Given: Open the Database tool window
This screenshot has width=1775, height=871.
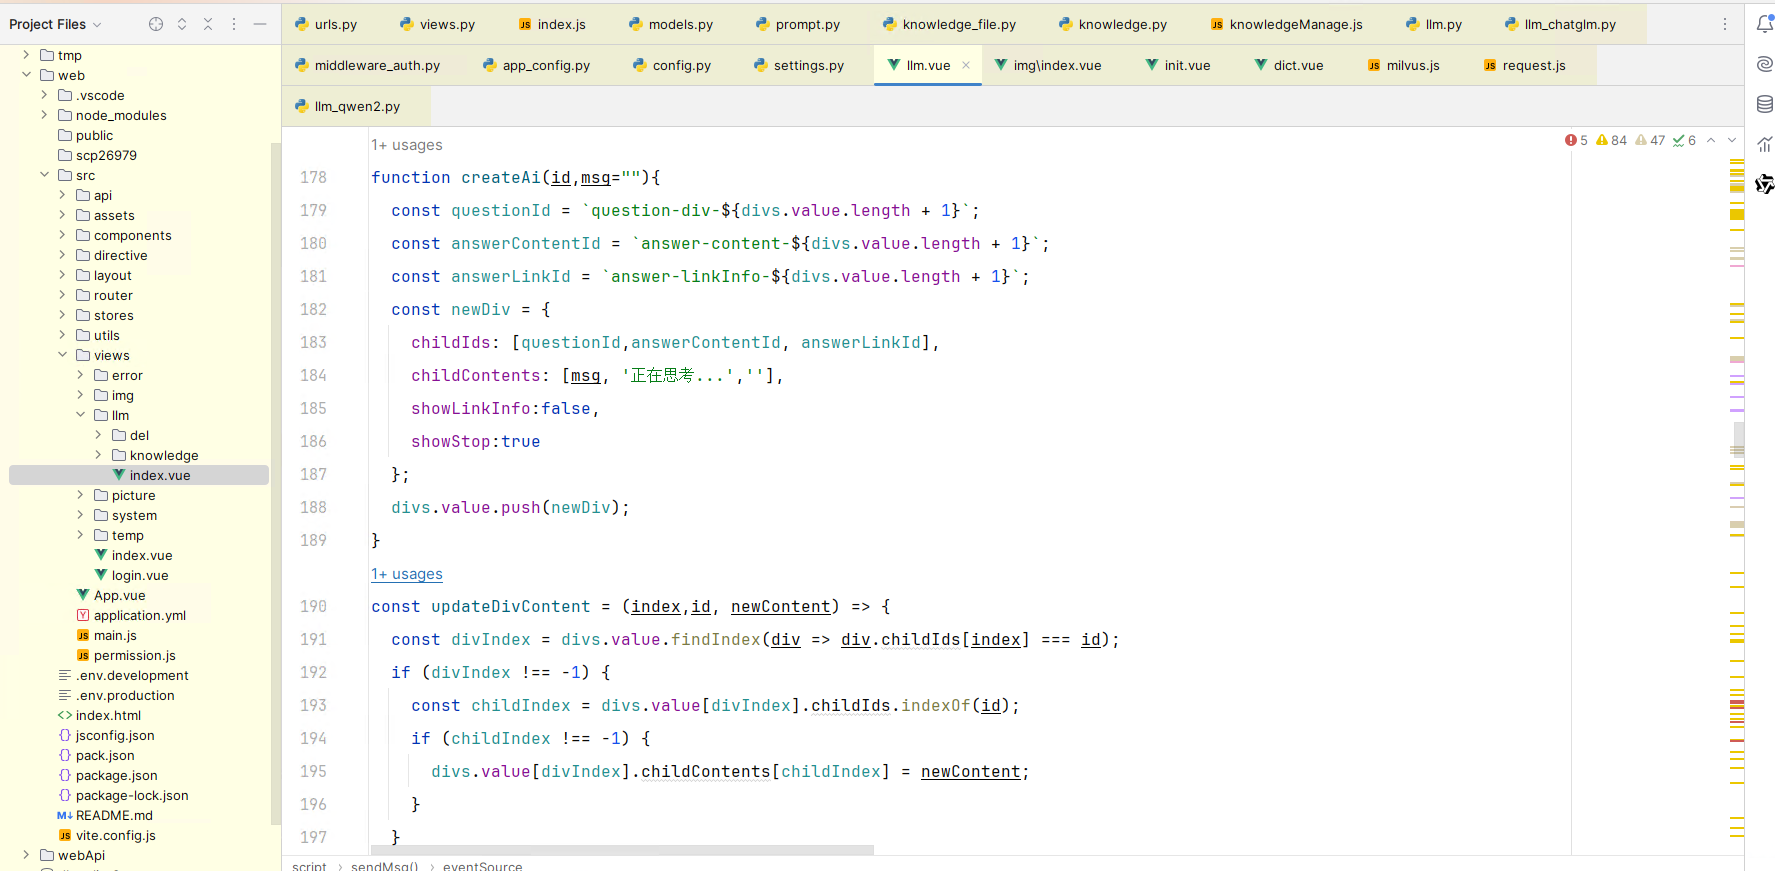Looking at the screenshot, I should [1764, 104].
